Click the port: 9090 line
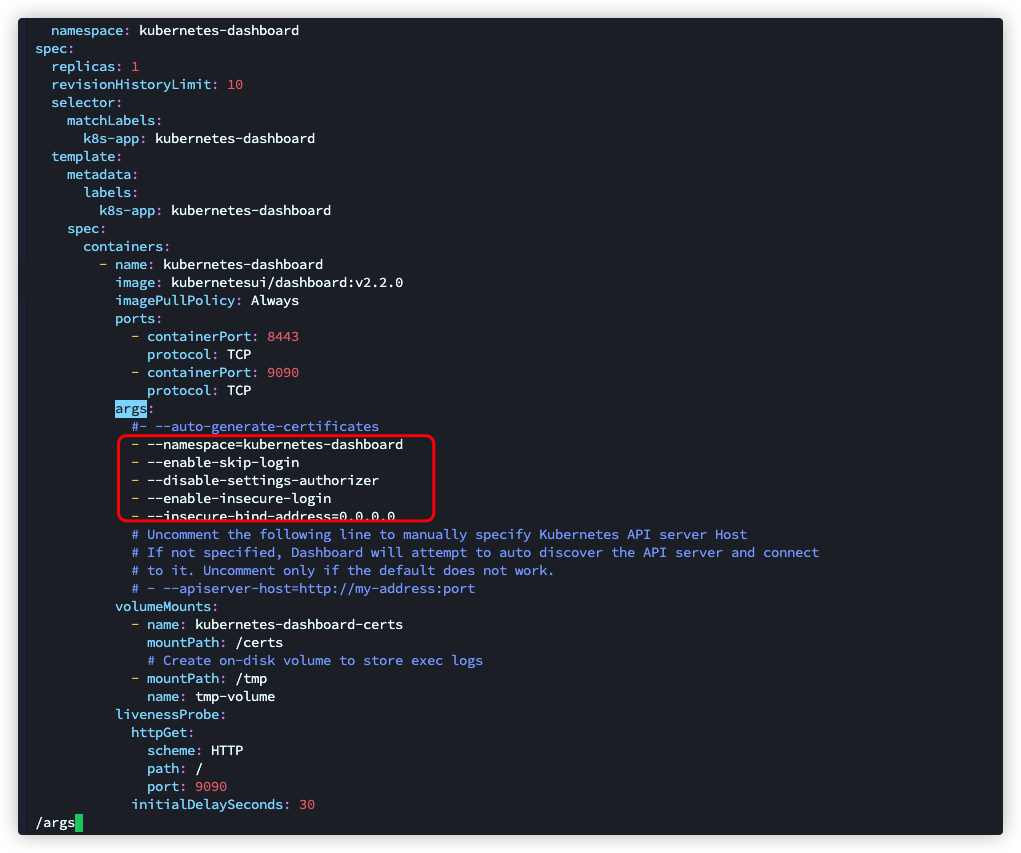The width and height of the screenshot is (1021, 853). coord(187,787)
